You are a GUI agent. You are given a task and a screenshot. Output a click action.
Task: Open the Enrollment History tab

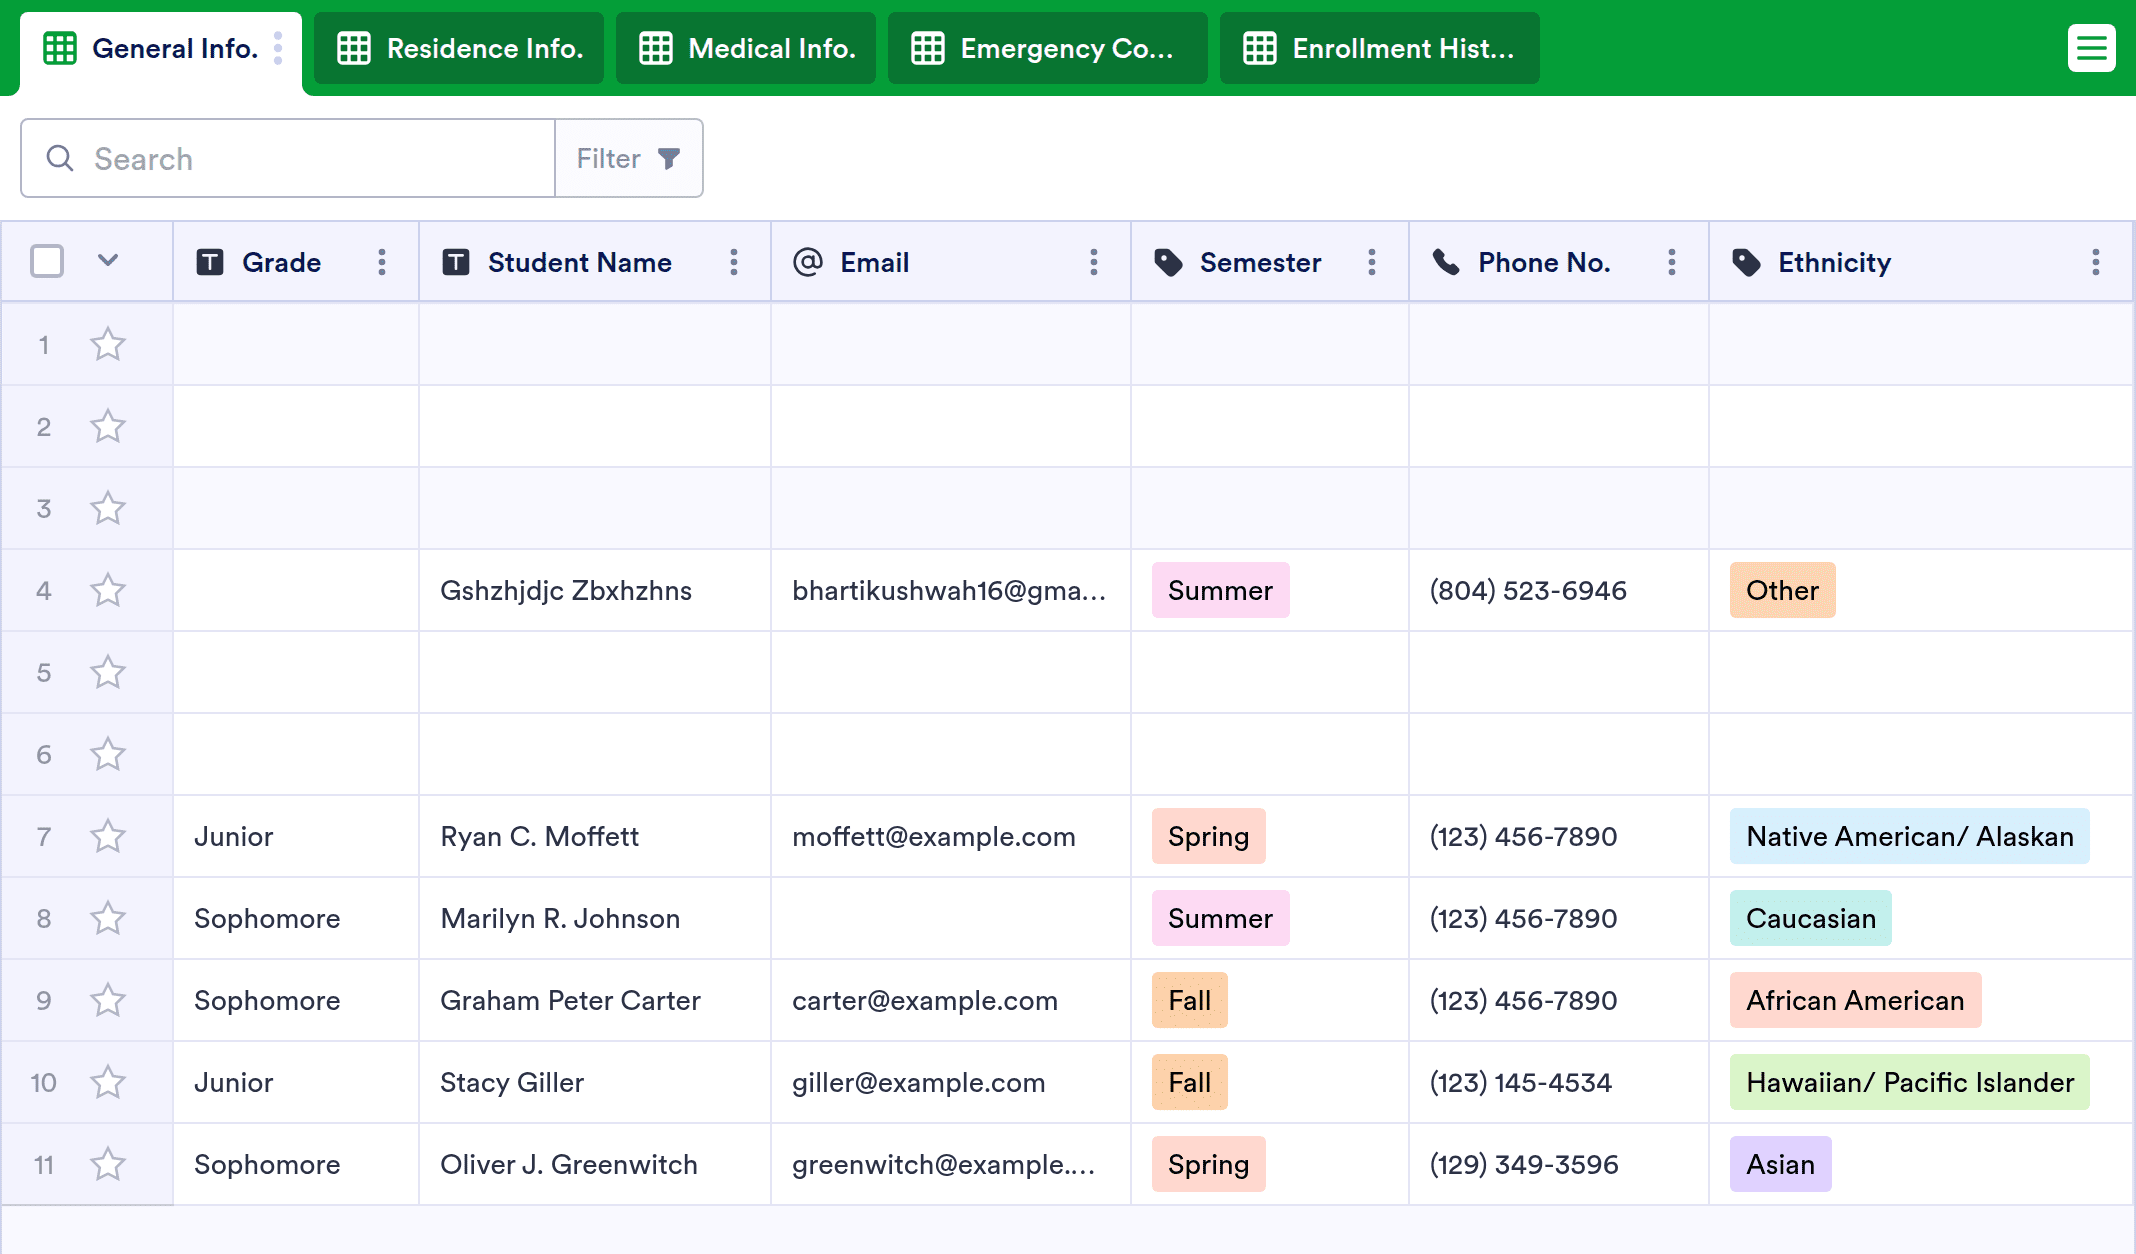1379,48
